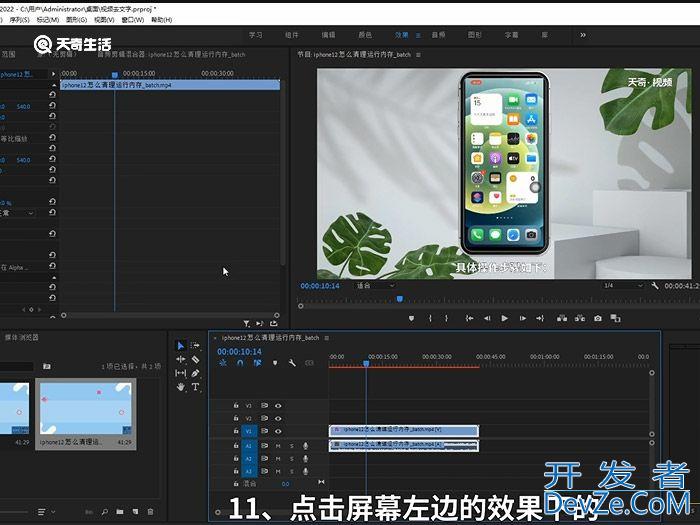Screen dimensions: 700x525
Task: Expand workspace overflow chevron
Action: 583,35
